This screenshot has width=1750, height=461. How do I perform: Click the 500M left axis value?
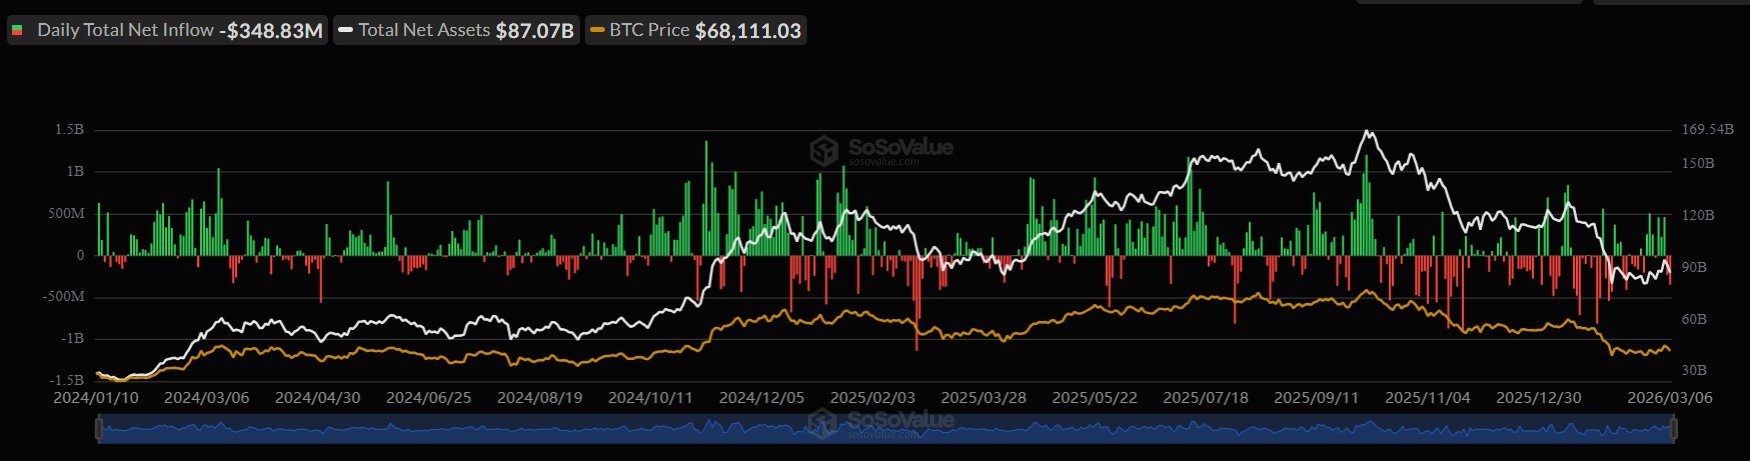tap(67, 214)
